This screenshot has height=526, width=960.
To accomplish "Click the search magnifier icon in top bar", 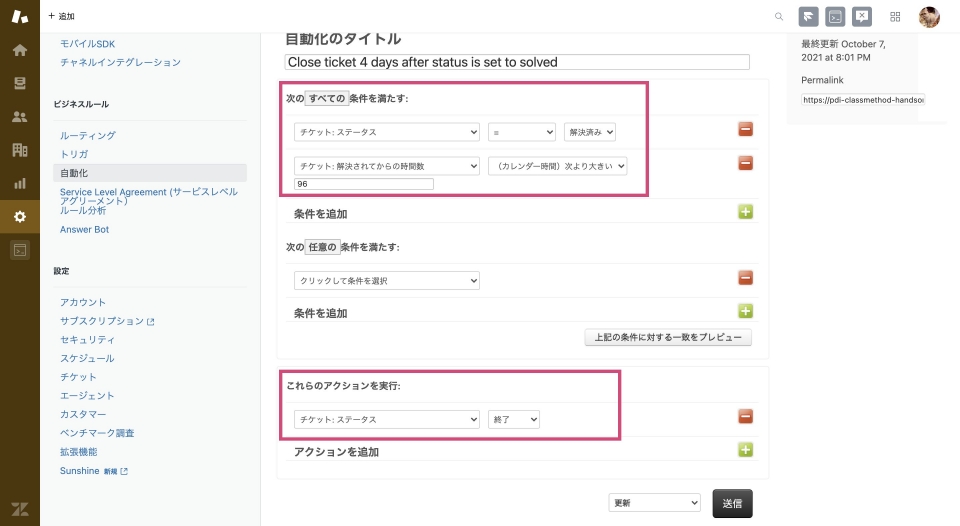I will [x=779, y=17].
